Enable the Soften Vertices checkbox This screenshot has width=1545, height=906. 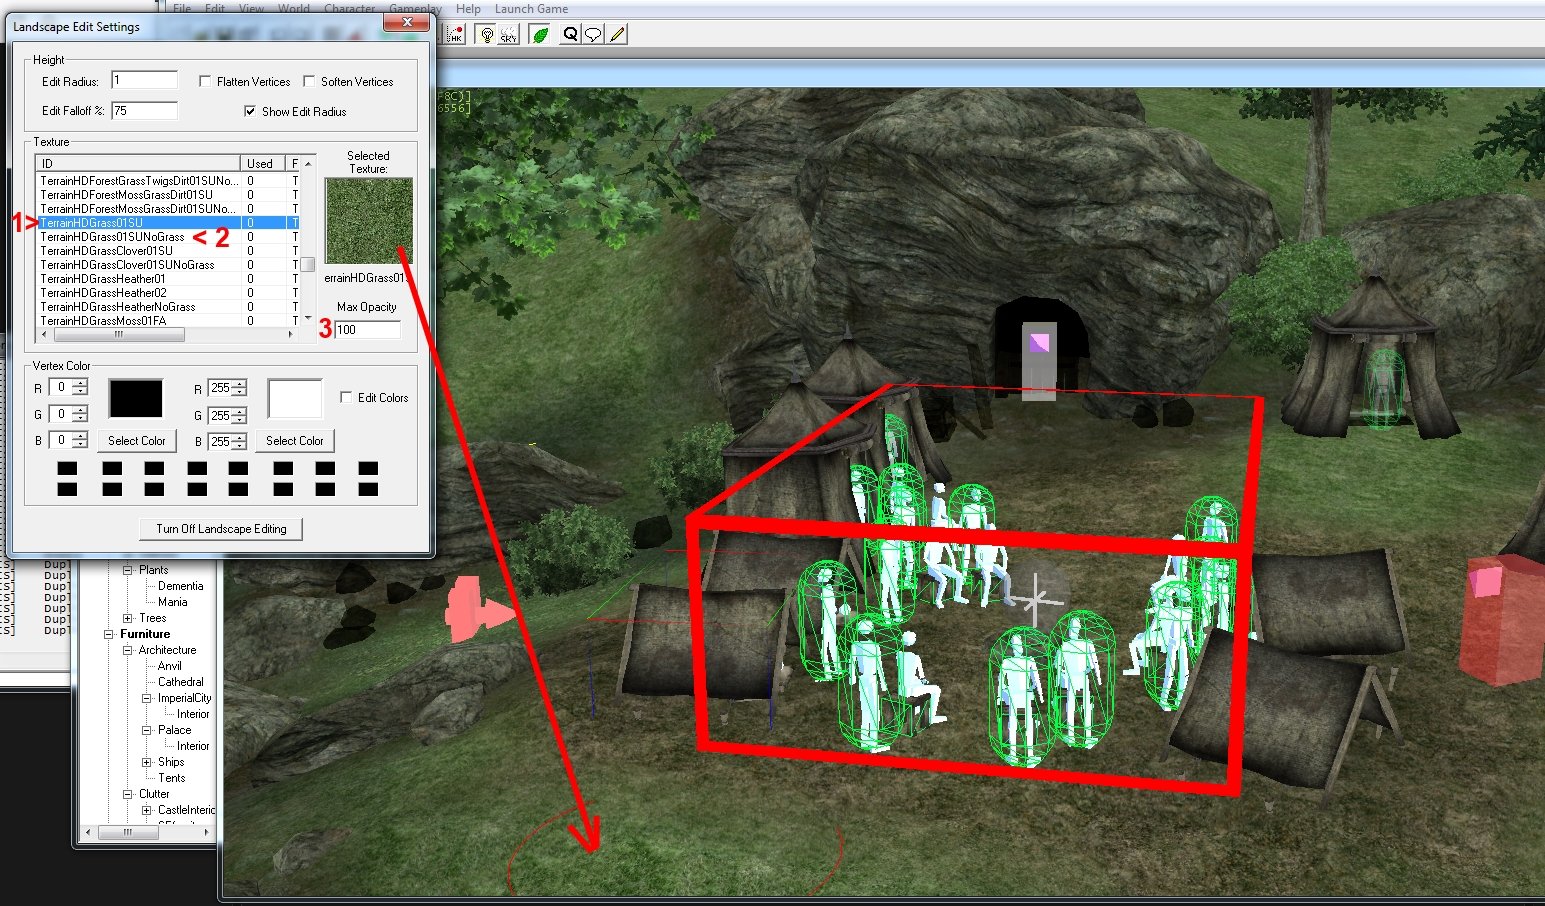click(309, 82)
